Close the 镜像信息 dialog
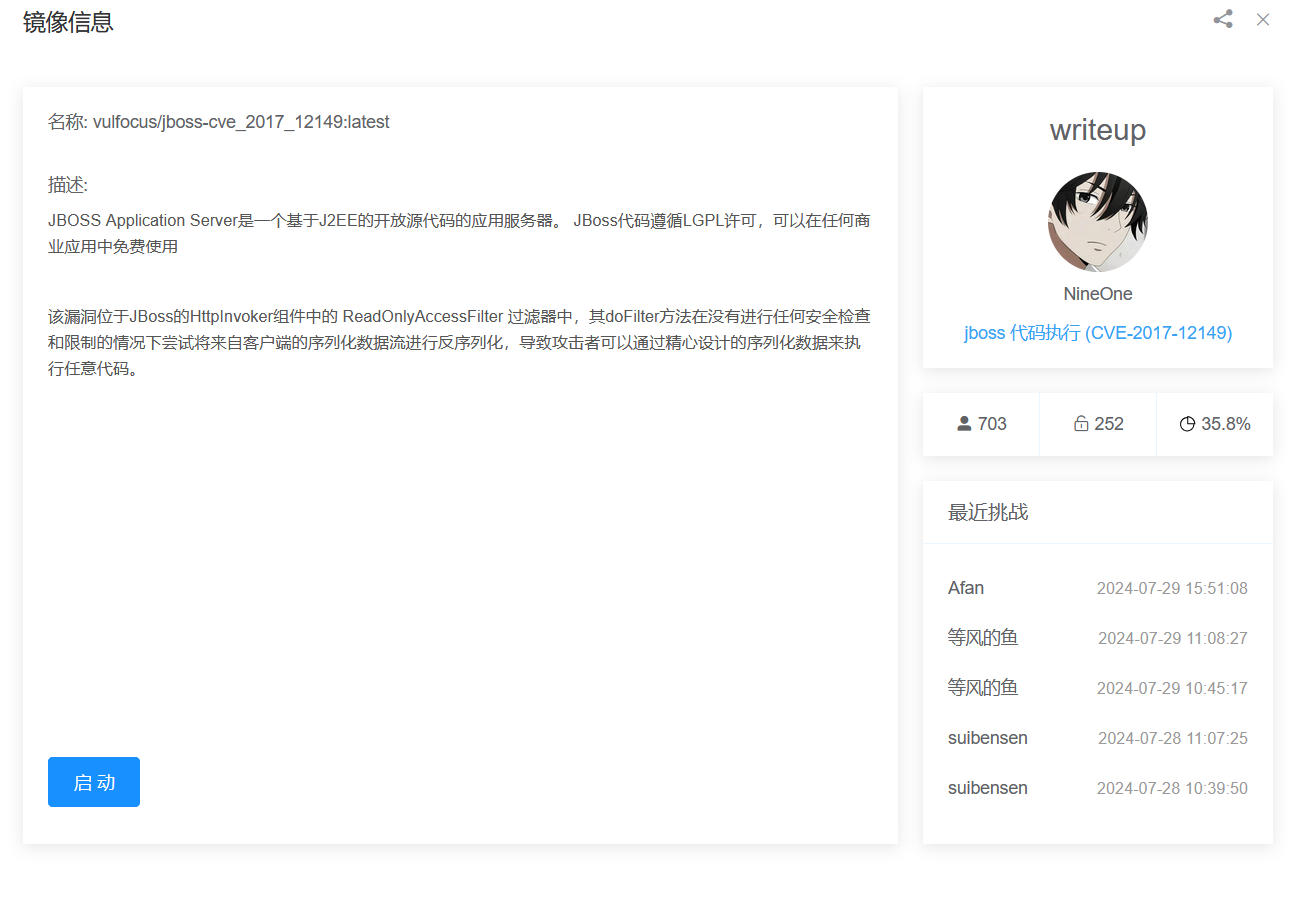This screenshot has width=1289, height=900. point(1263,19)
